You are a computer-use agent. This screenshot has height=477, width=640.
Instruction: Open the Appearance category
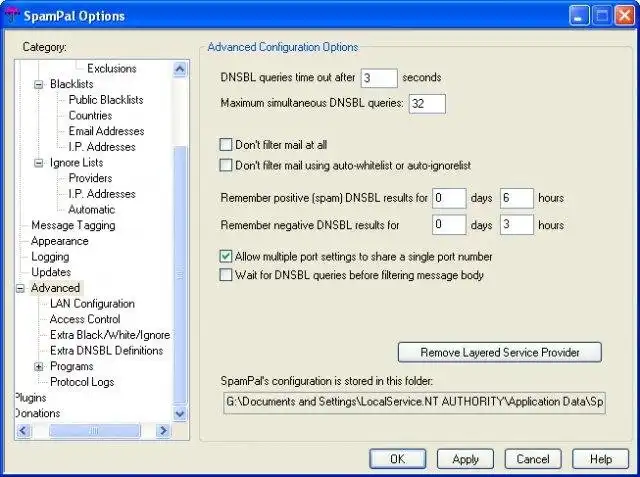60,241
